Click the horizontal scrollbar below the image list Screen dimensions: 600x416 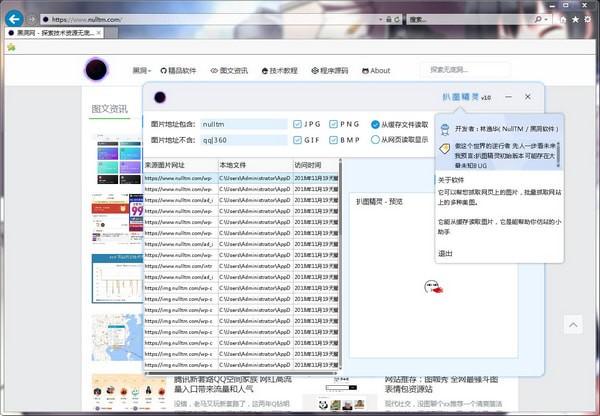click(241, 373)
